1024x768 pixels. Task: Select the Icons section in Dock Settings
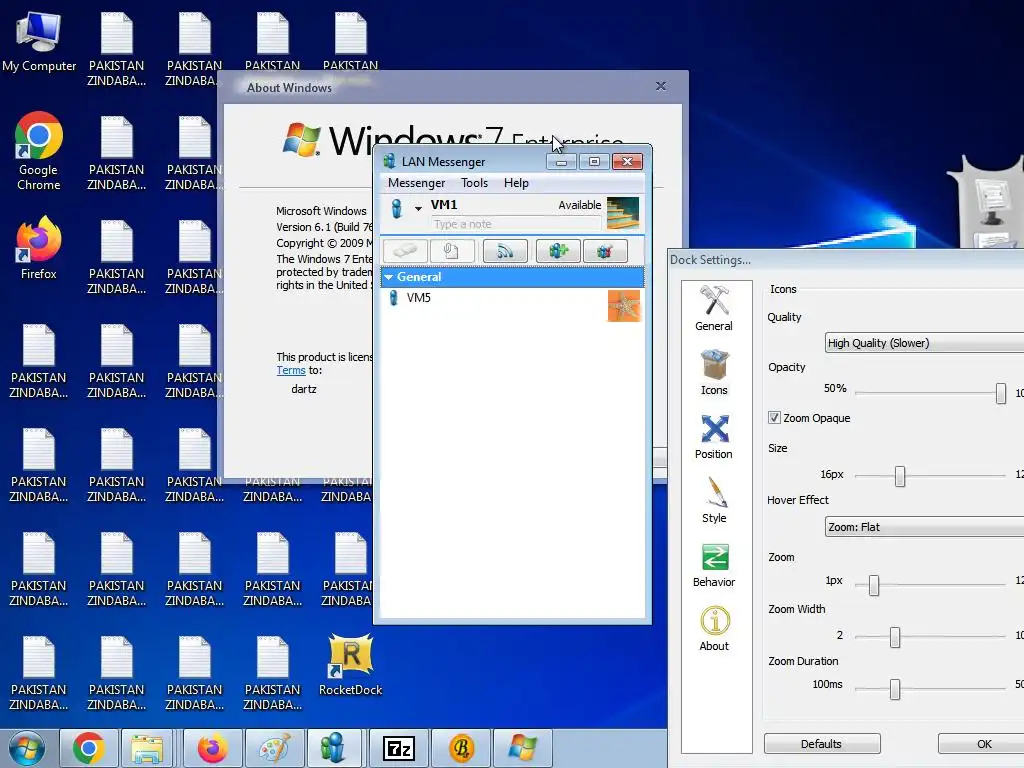(714, 372)
